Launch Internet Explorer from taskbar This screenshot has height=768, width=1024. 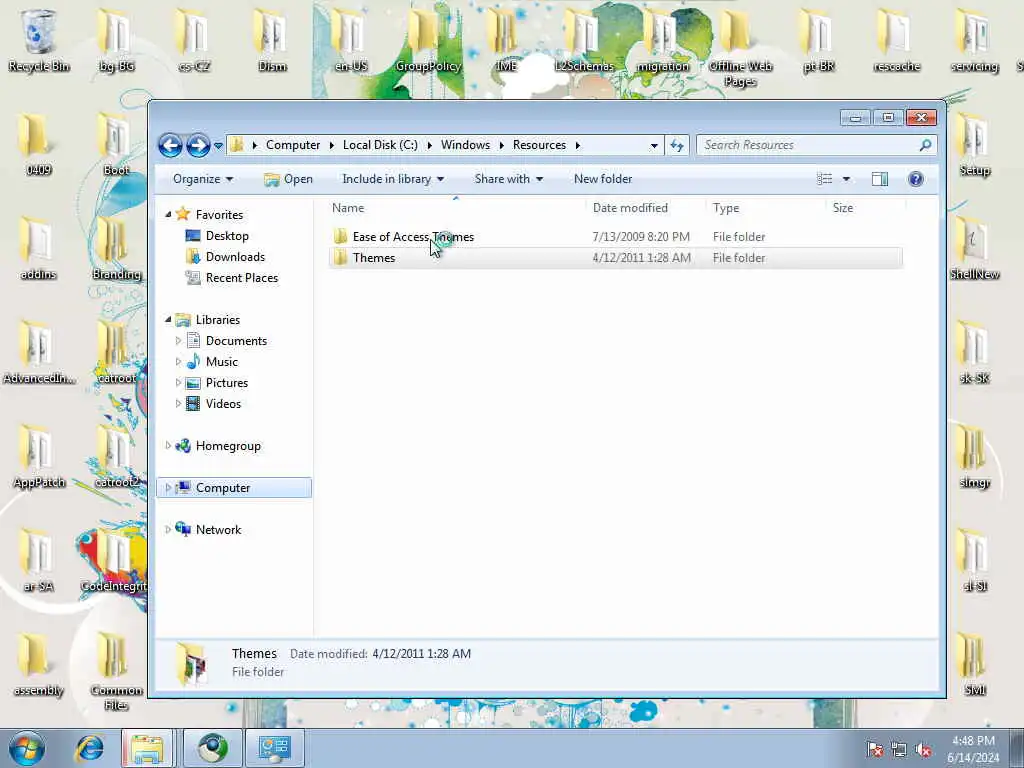tap(89, 748)
